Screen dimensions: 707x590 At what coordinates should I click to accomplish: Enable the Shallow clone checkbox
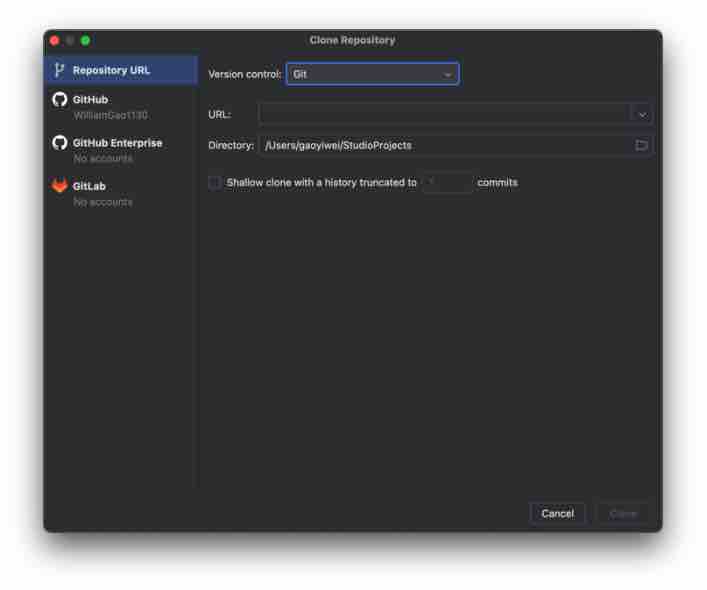[215, 183]
